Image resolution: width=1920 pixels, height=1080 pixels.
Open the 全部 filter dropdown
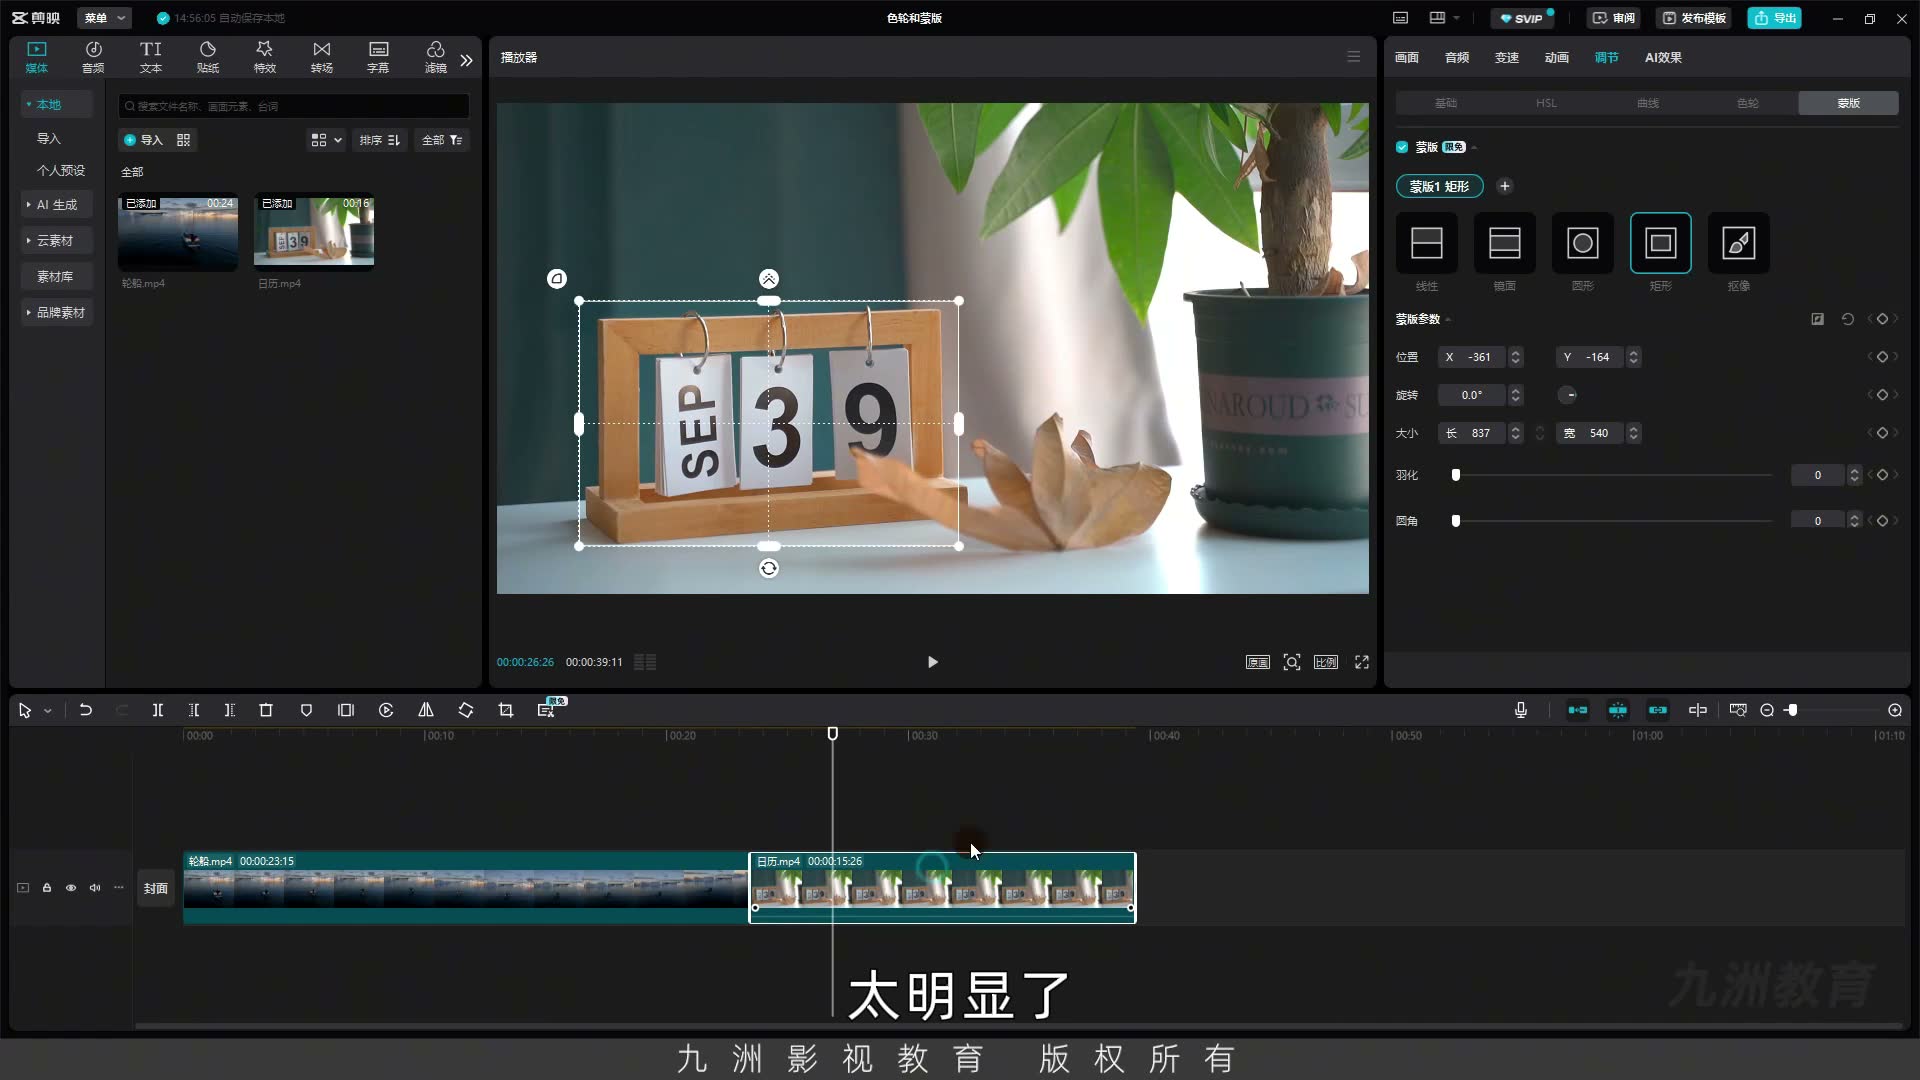(442, 140)
